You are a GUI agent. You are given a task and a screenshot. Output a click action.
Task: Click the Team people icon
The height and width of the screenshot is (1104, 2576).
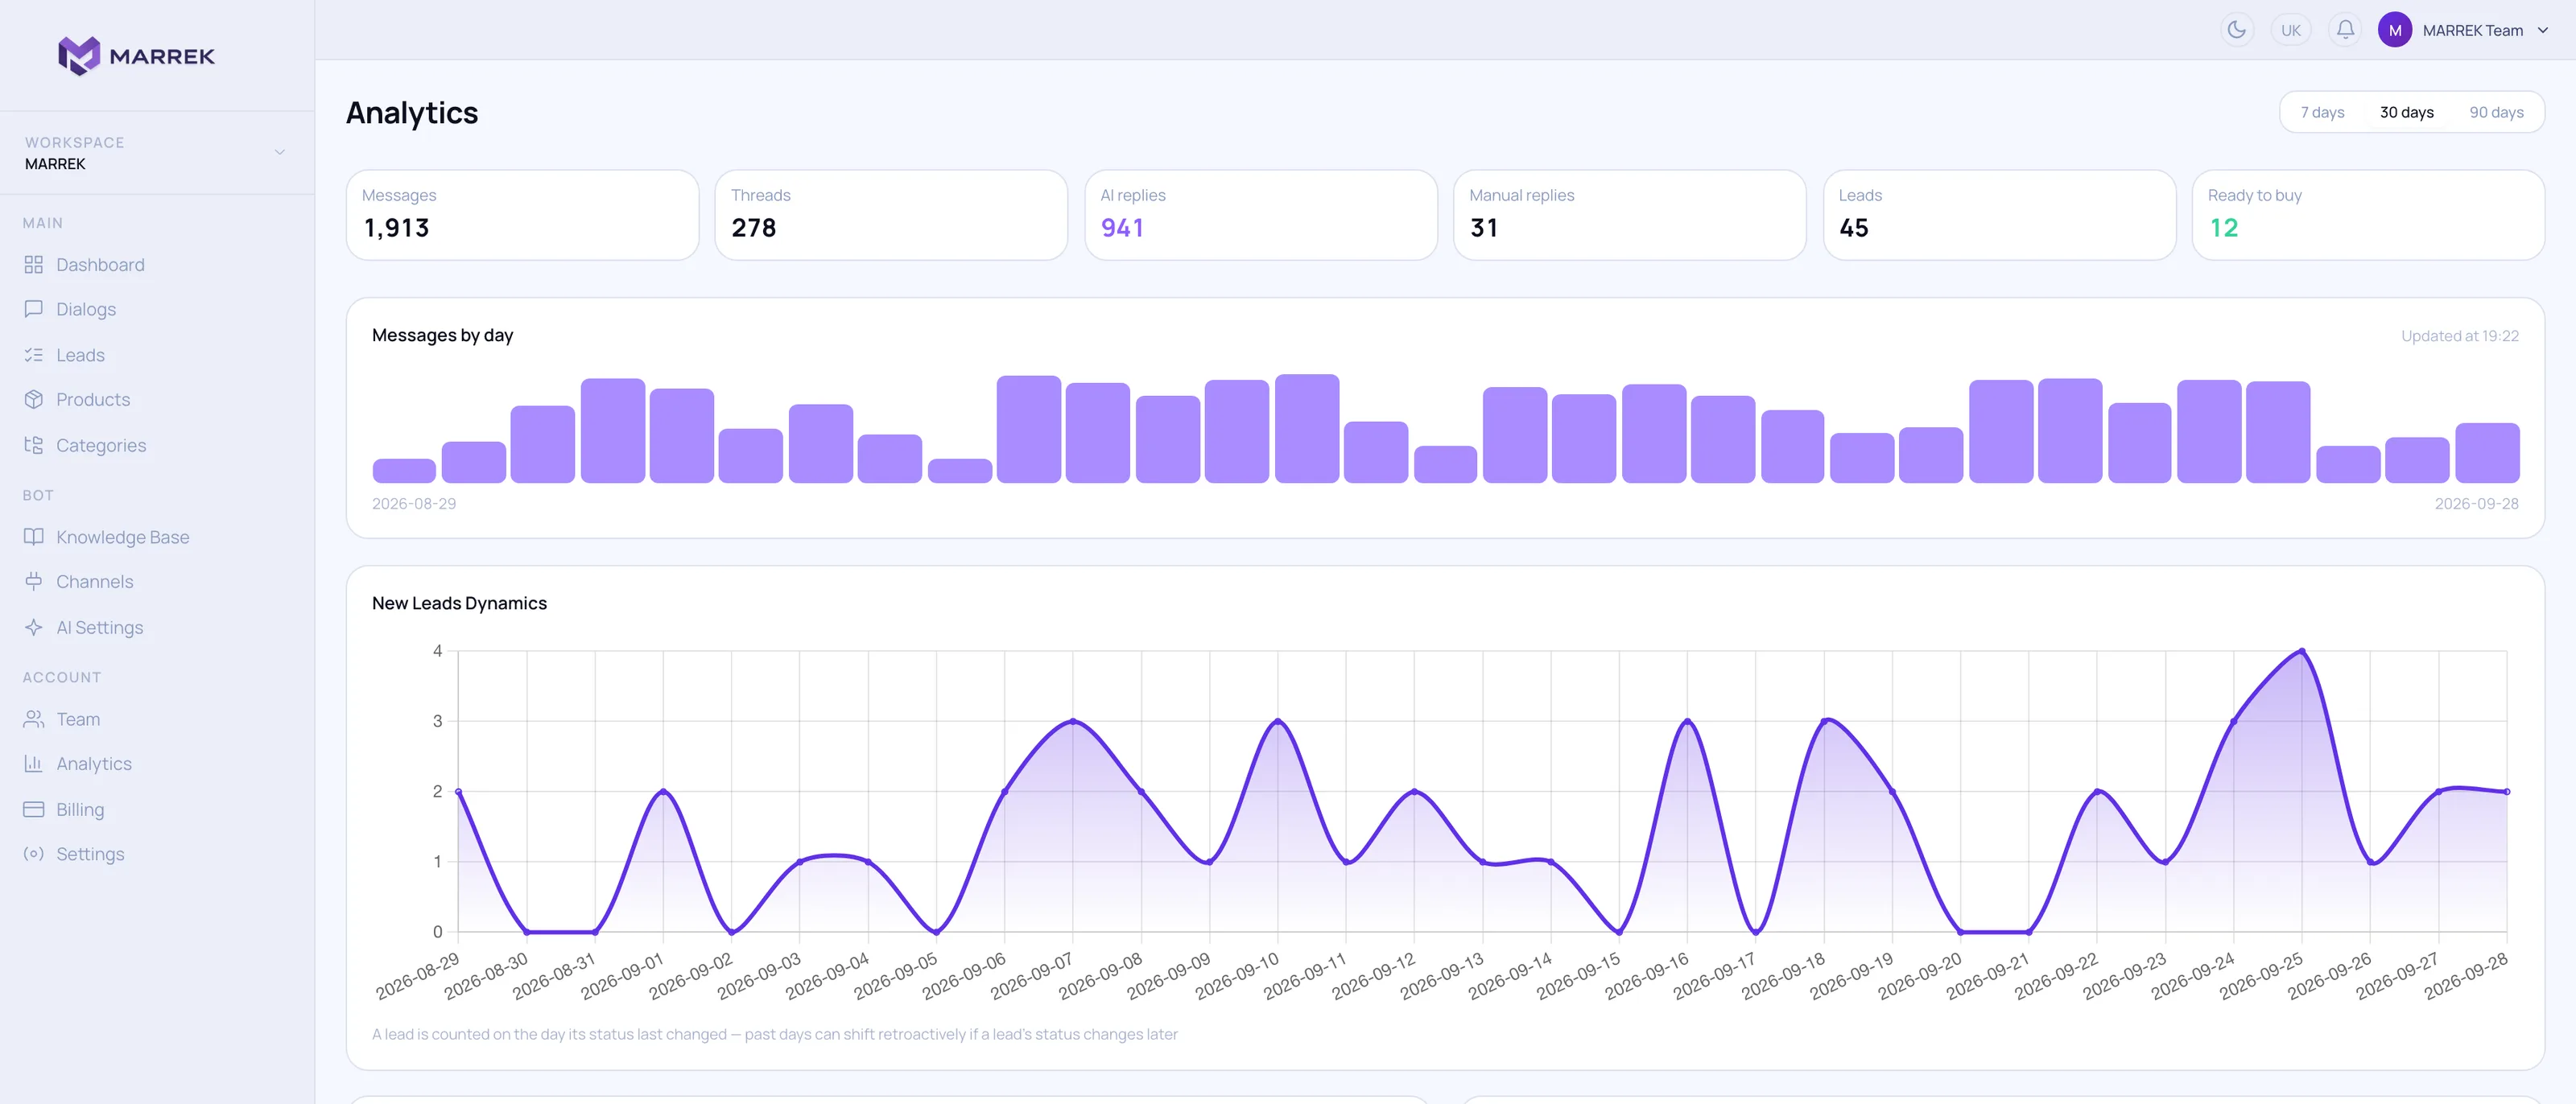[x=34, y=719]
